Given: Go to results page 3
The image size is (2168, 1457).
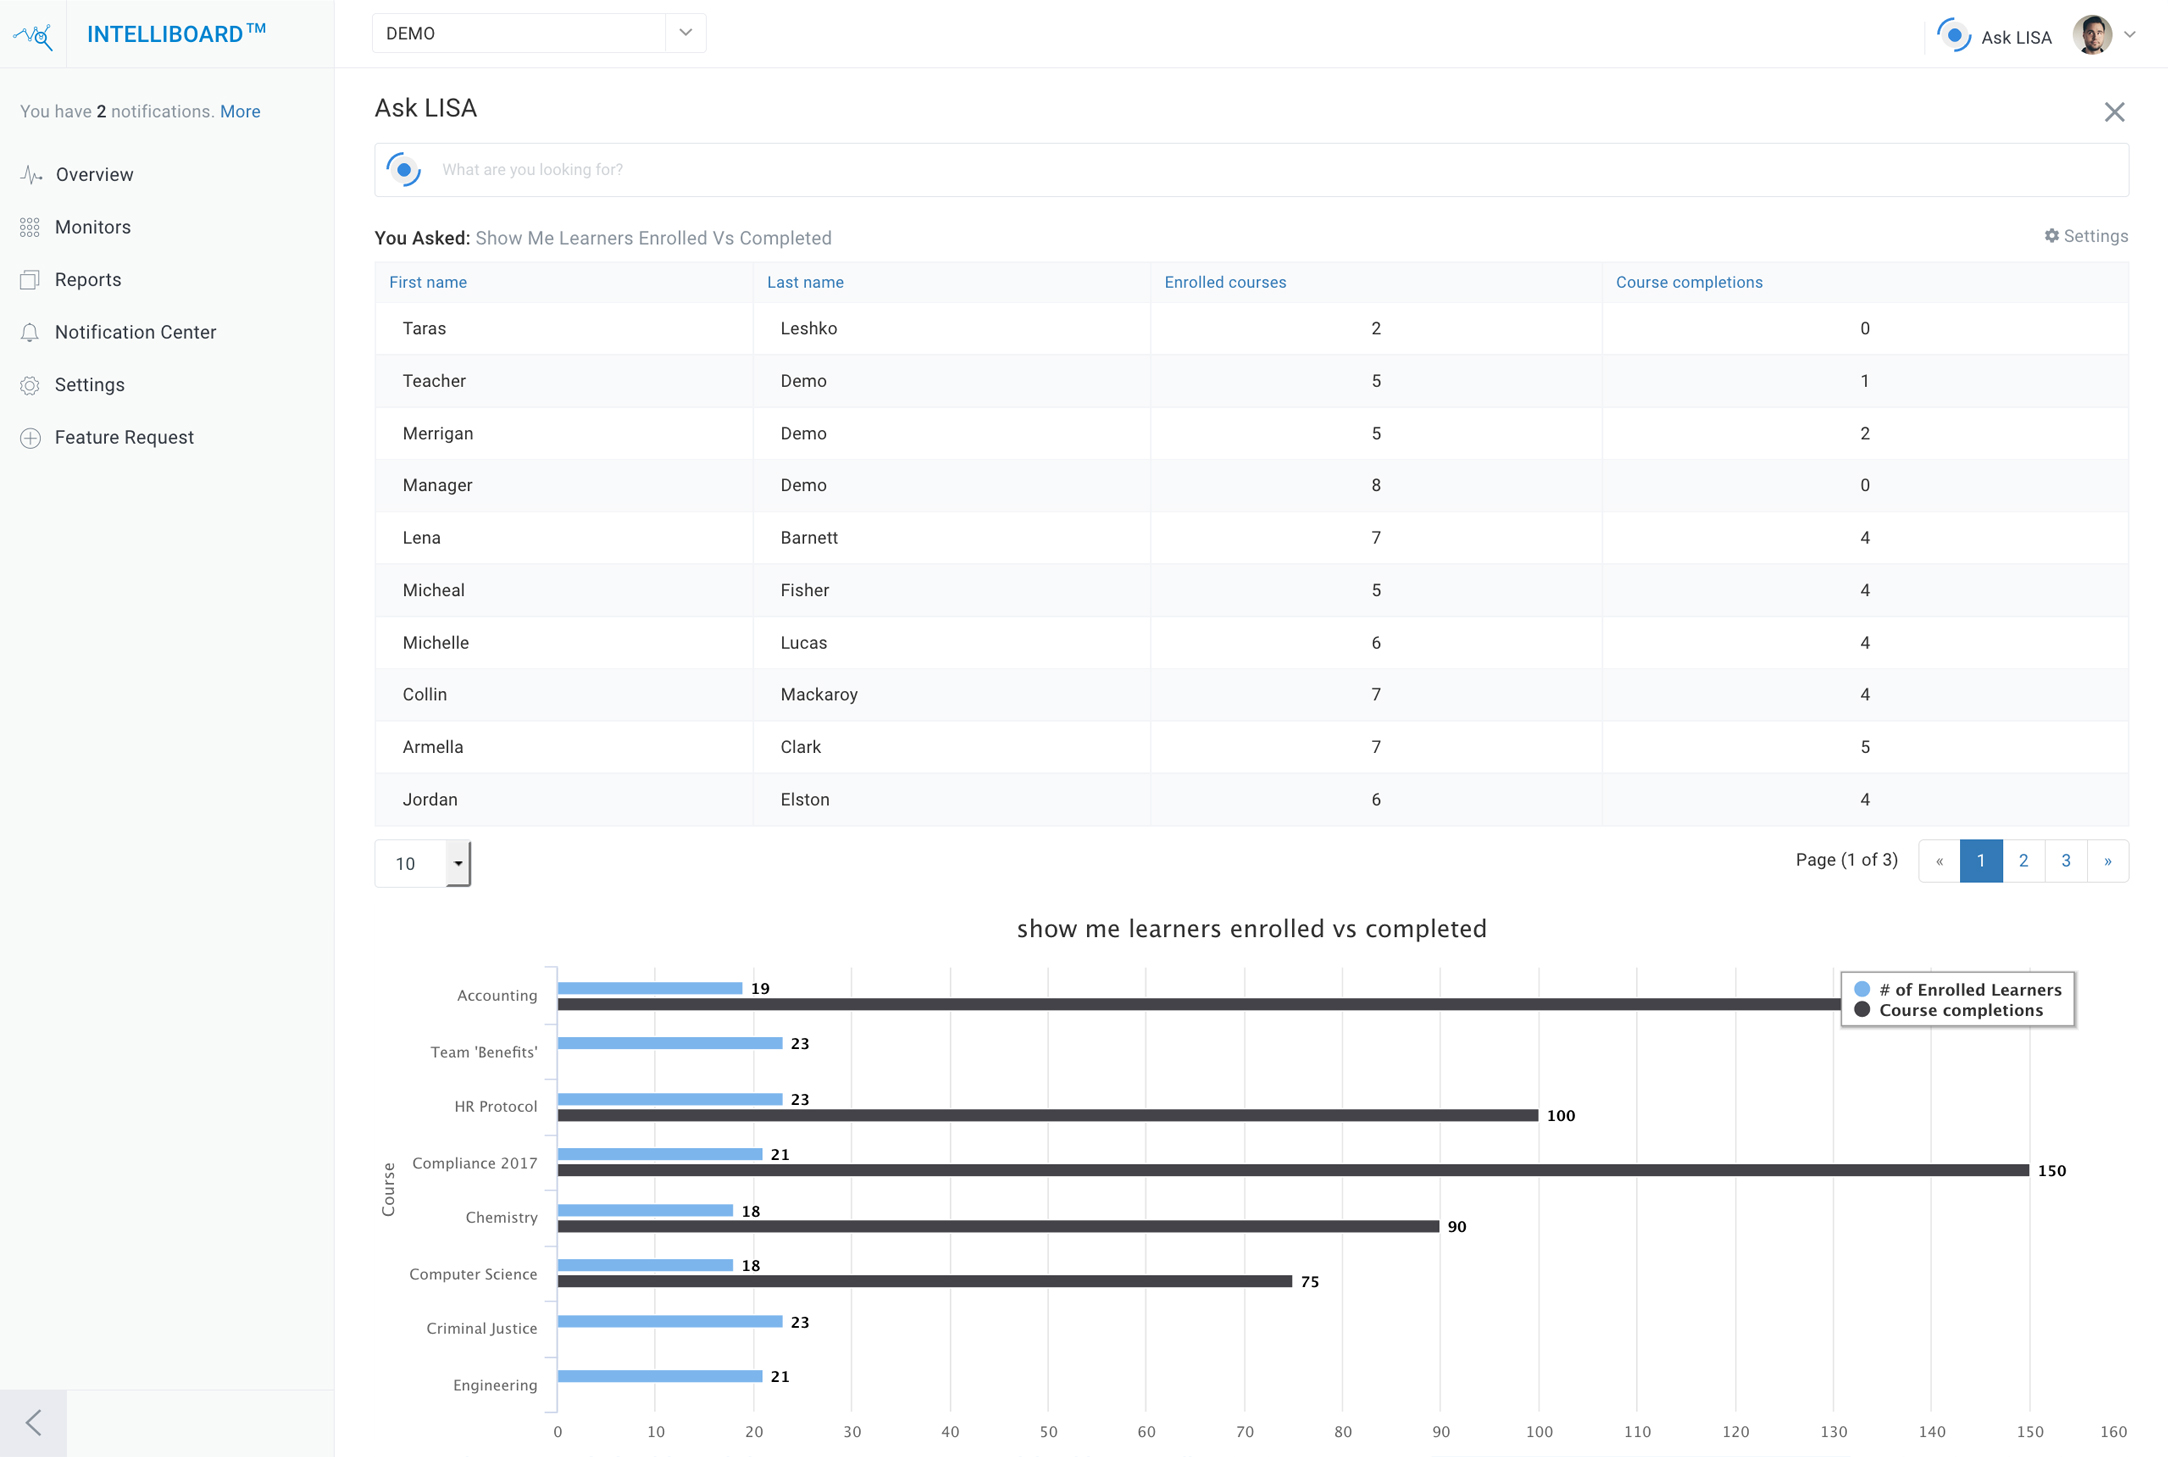Looking at the screenshot, I should (x=2066, y=861).
